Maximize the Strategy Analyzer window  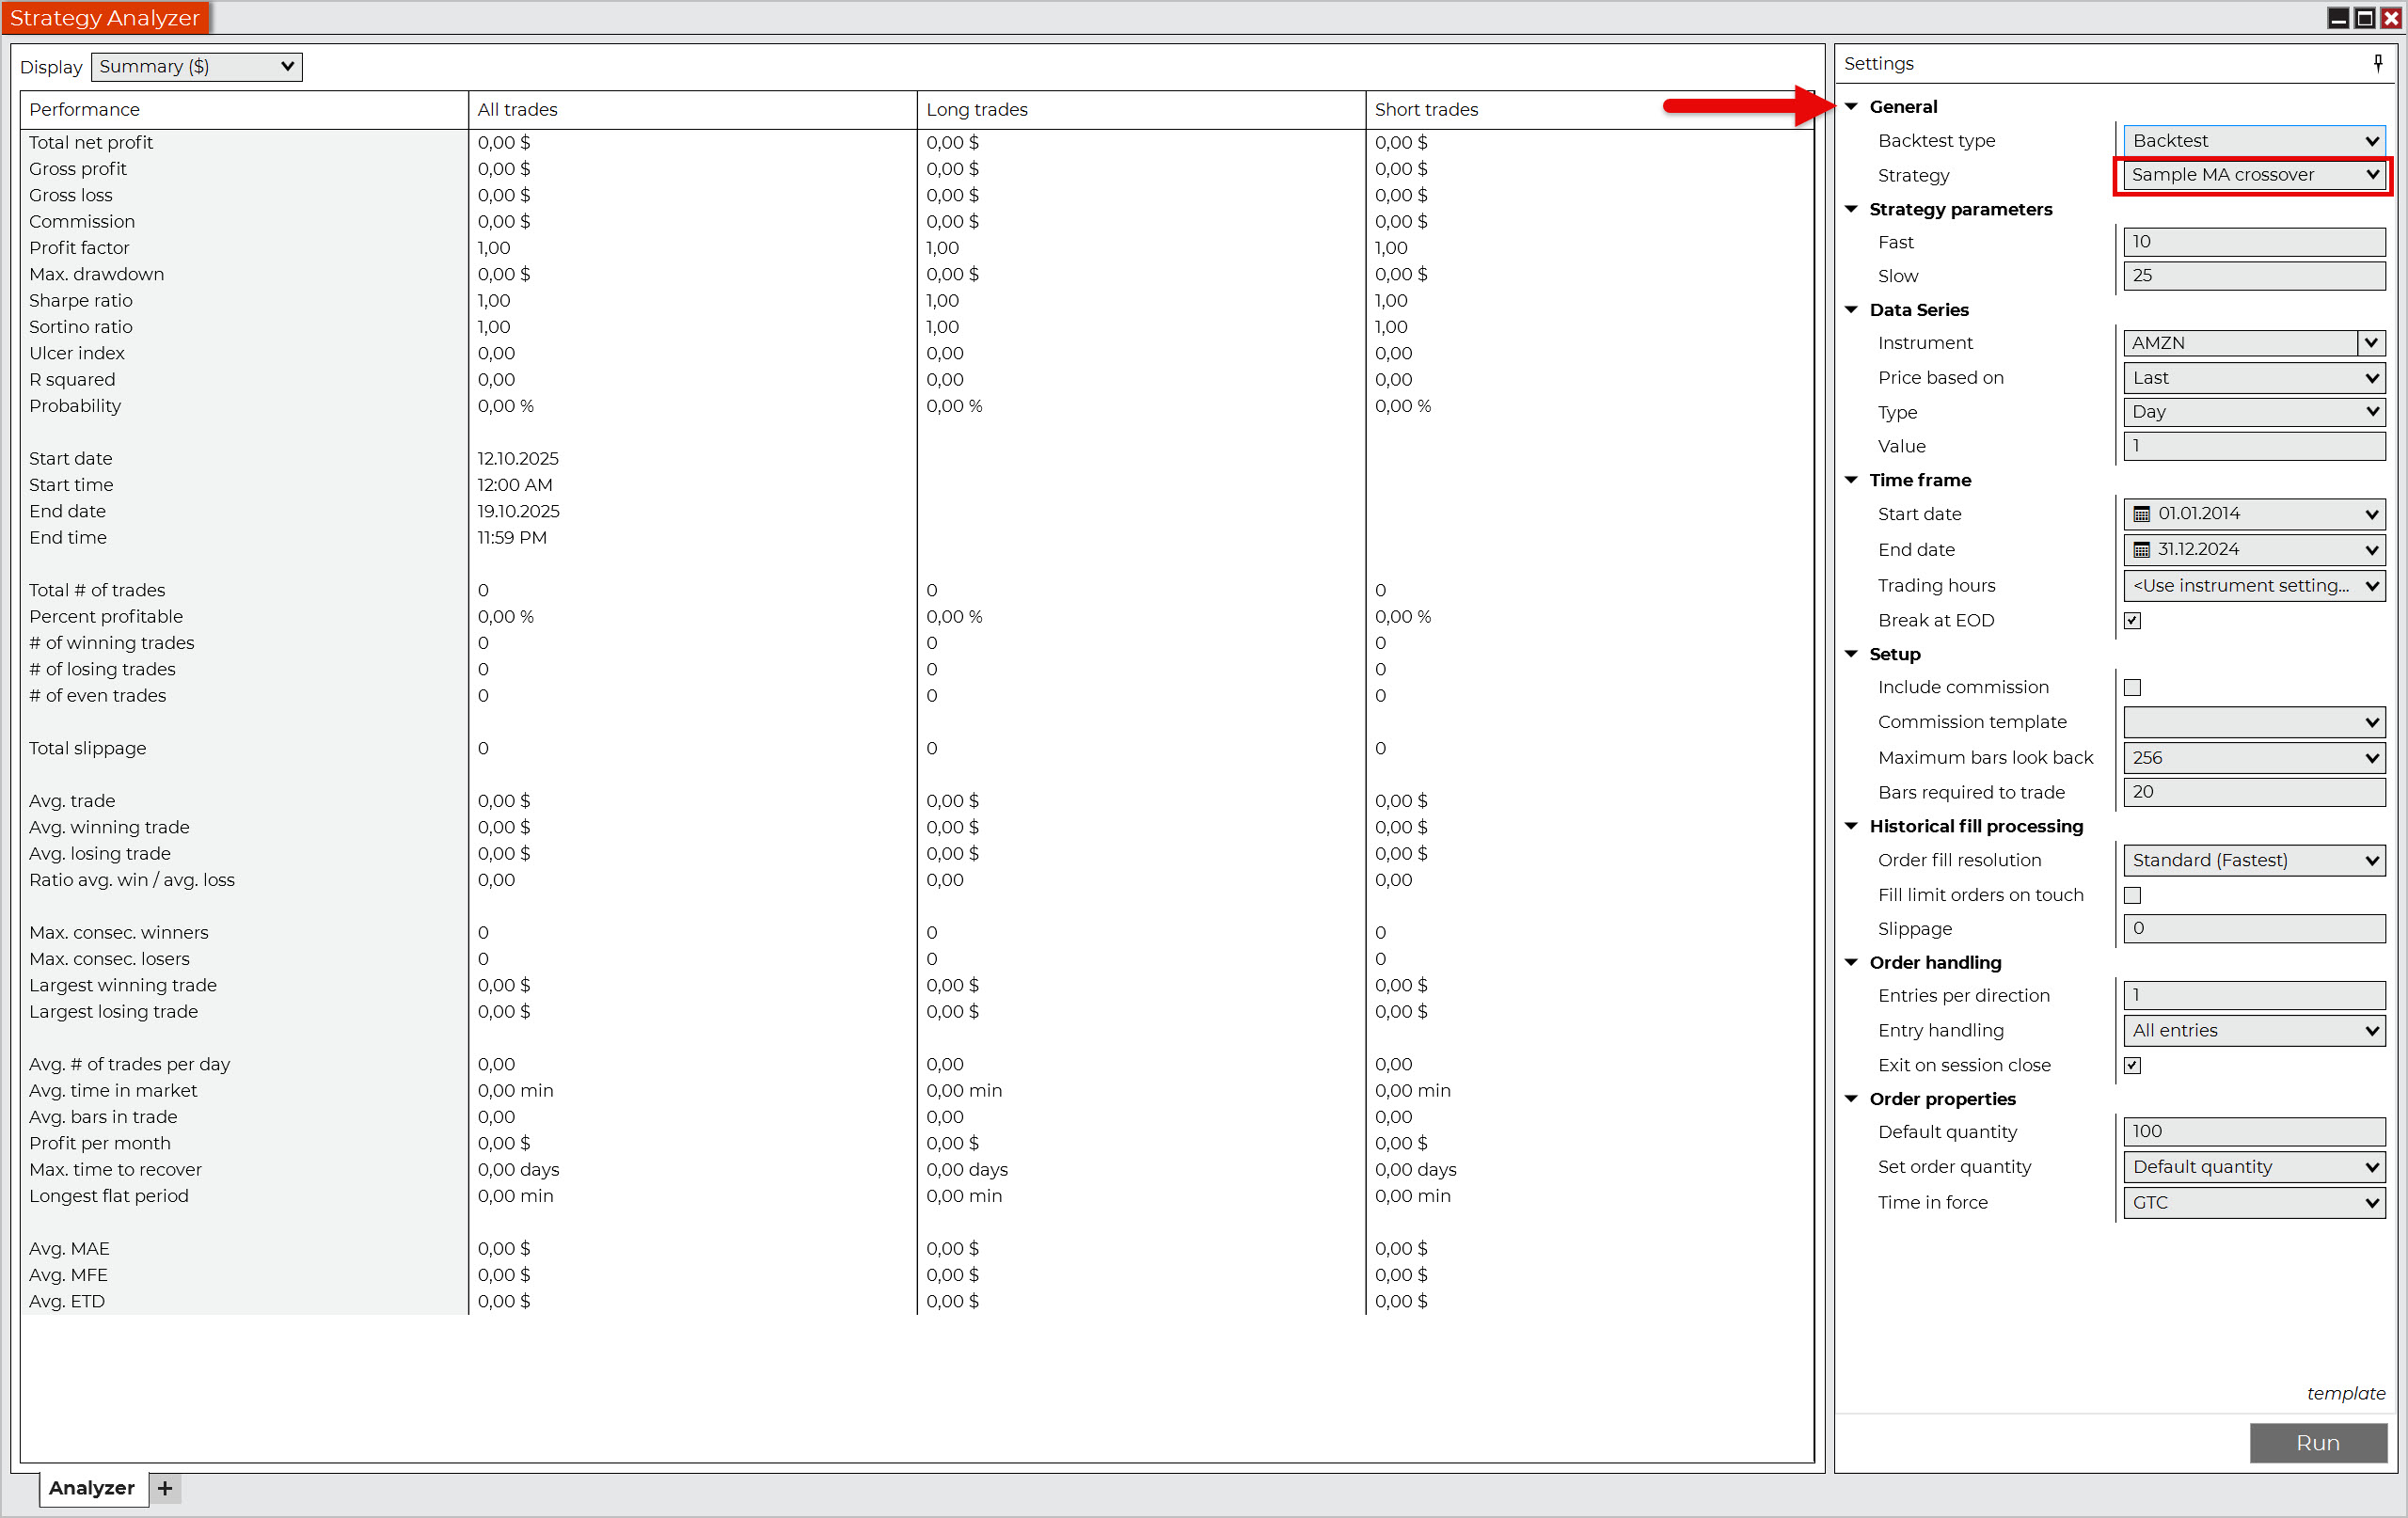(2364, 18)
